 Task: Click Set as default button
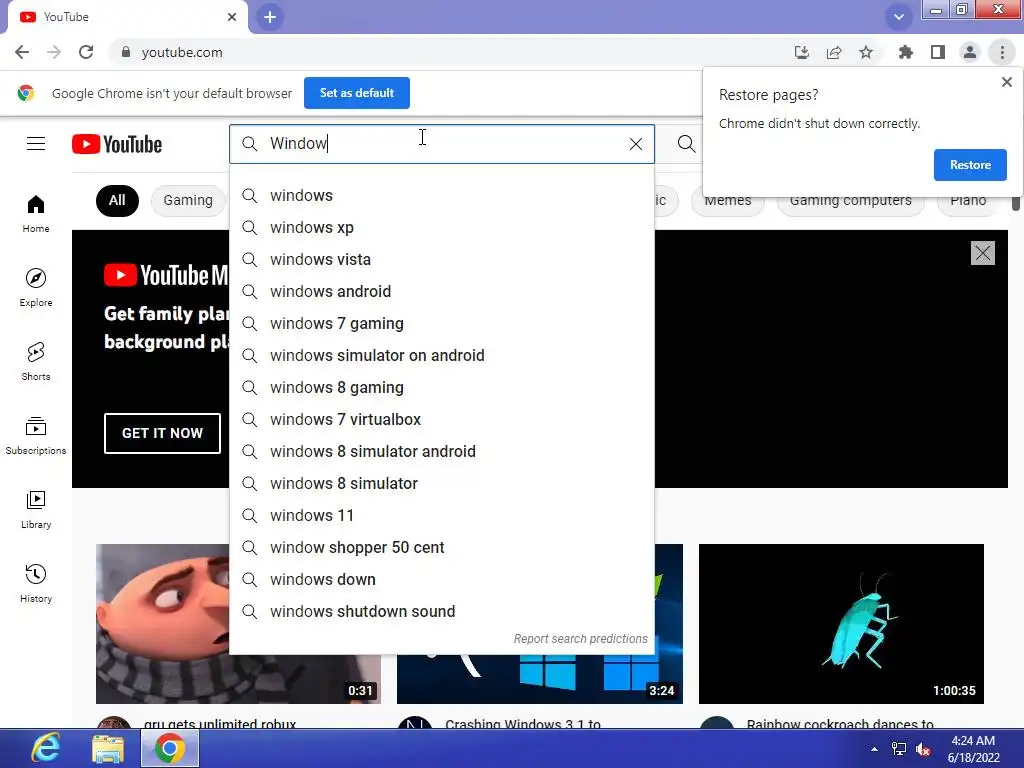357,93
